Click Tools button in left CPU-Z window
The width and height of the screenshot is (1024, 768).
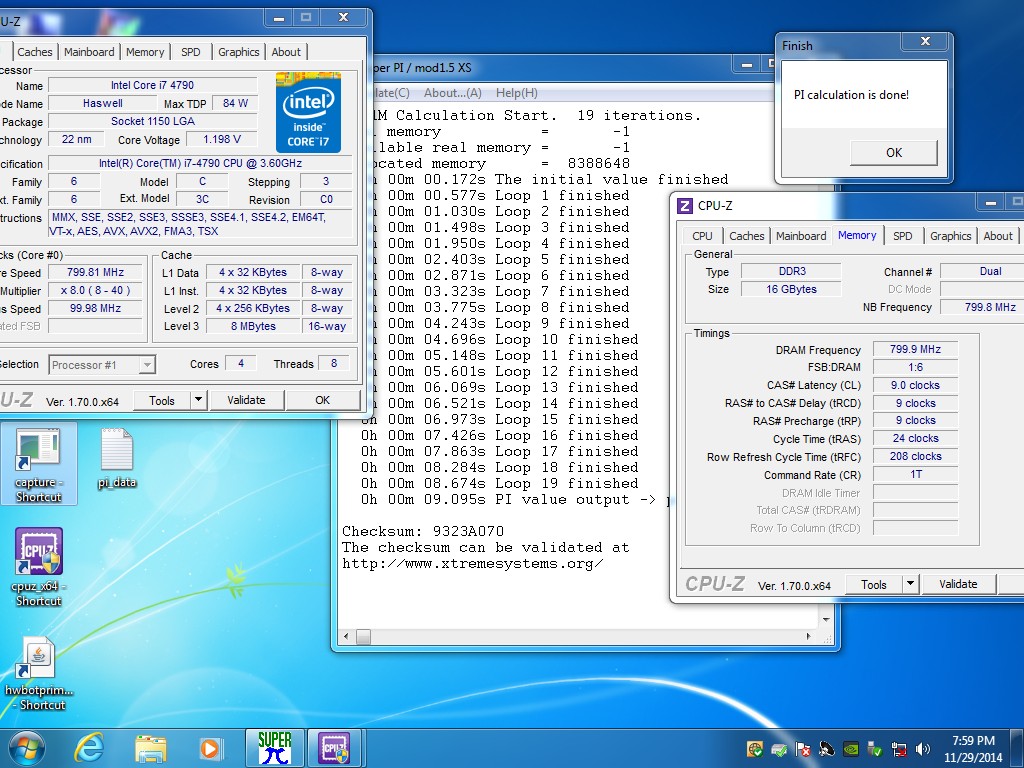click(x=161, y=400)
